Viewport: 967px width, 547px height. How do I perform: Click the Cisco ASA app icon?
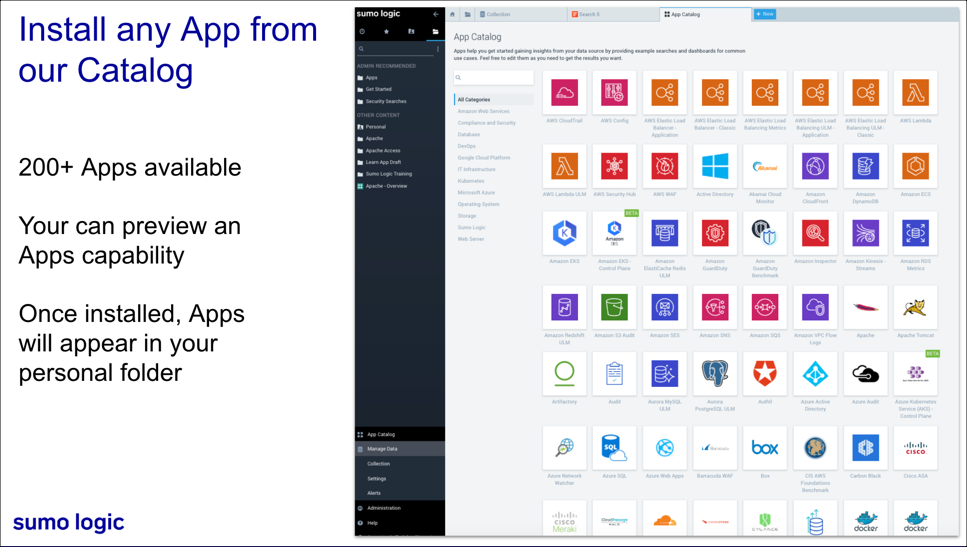coord(915,448)
